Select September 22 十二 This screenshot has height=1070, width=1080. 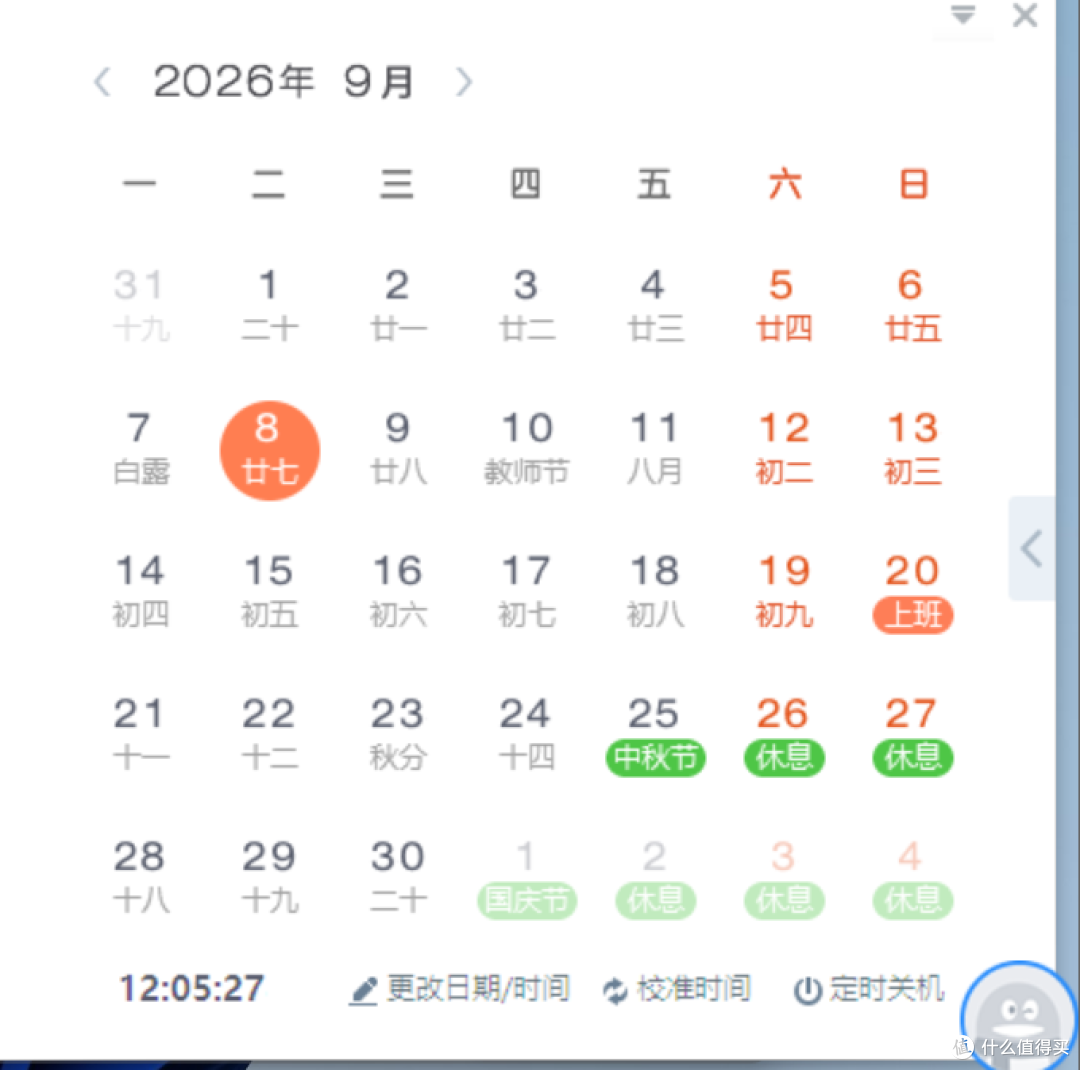269,734
